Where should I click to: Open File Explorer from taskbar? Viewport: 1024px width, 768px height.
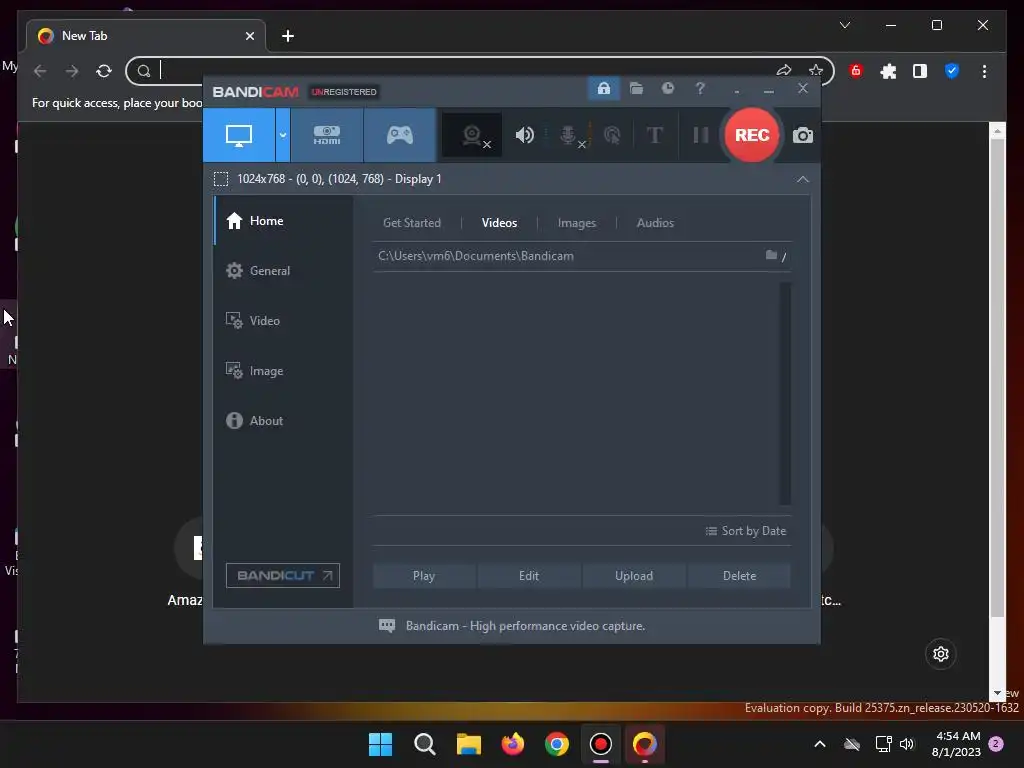[x=468, y=744]
